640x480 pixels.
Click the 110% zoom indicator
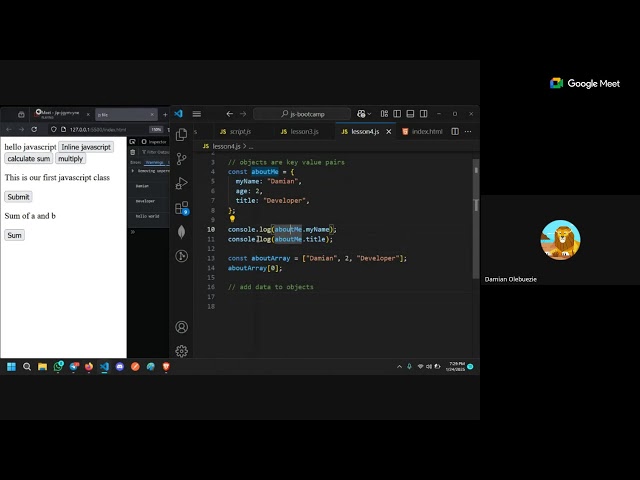[156, 129]
